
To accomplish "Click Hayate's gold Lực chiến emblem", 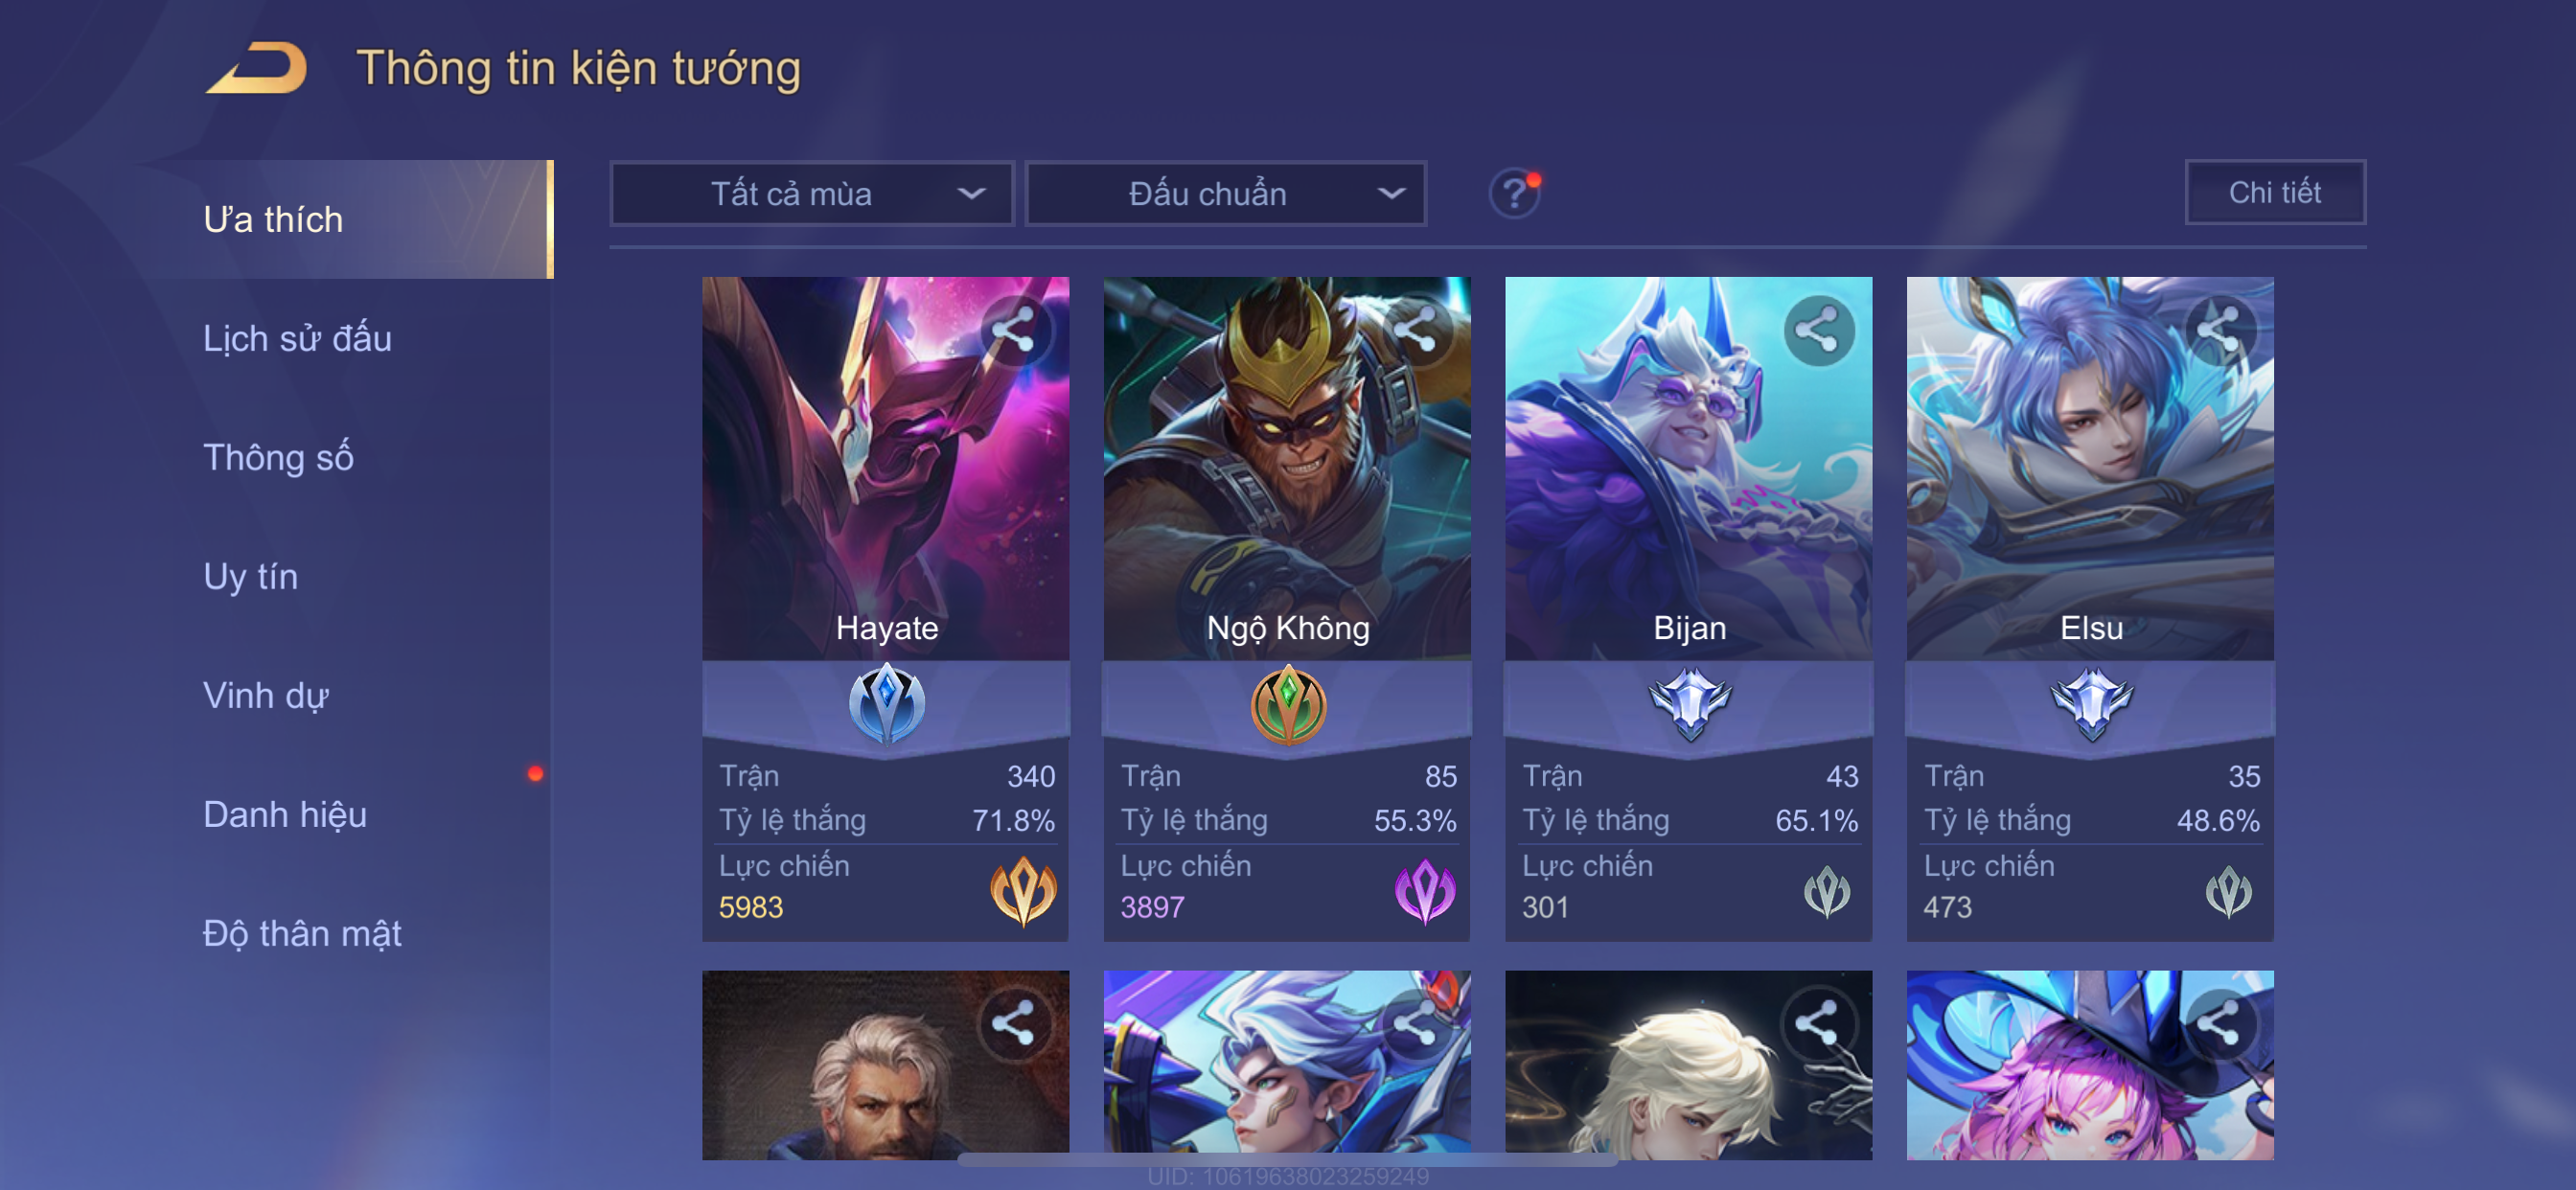I will [1023, 890].
